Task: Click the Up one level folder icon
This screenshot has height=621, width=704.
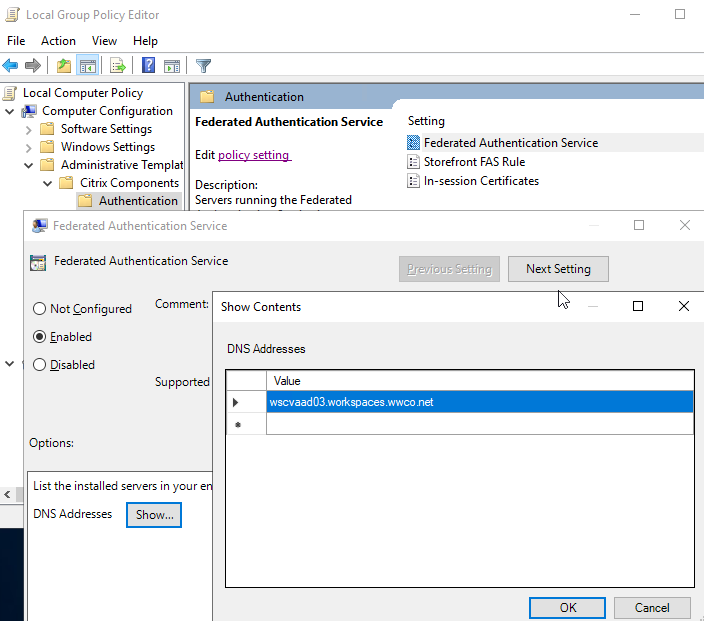Action: [x=64, y=66]
